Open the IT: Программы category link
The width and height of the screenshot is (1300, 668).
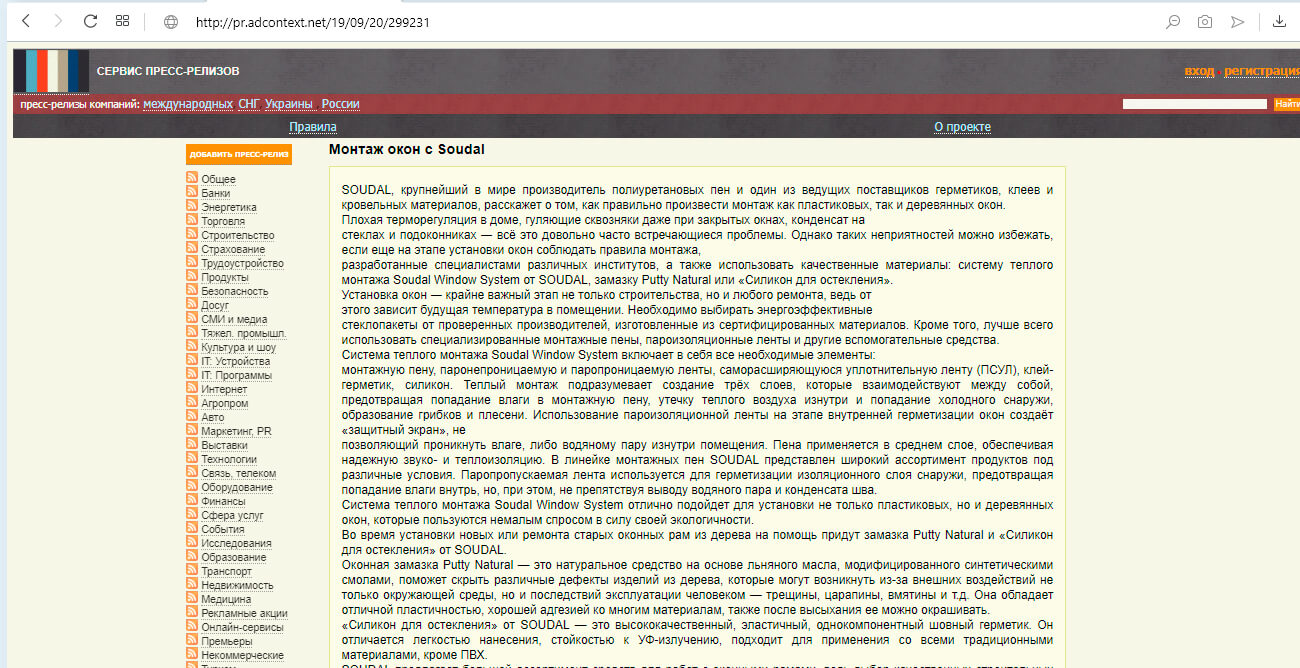pos(236,376)
